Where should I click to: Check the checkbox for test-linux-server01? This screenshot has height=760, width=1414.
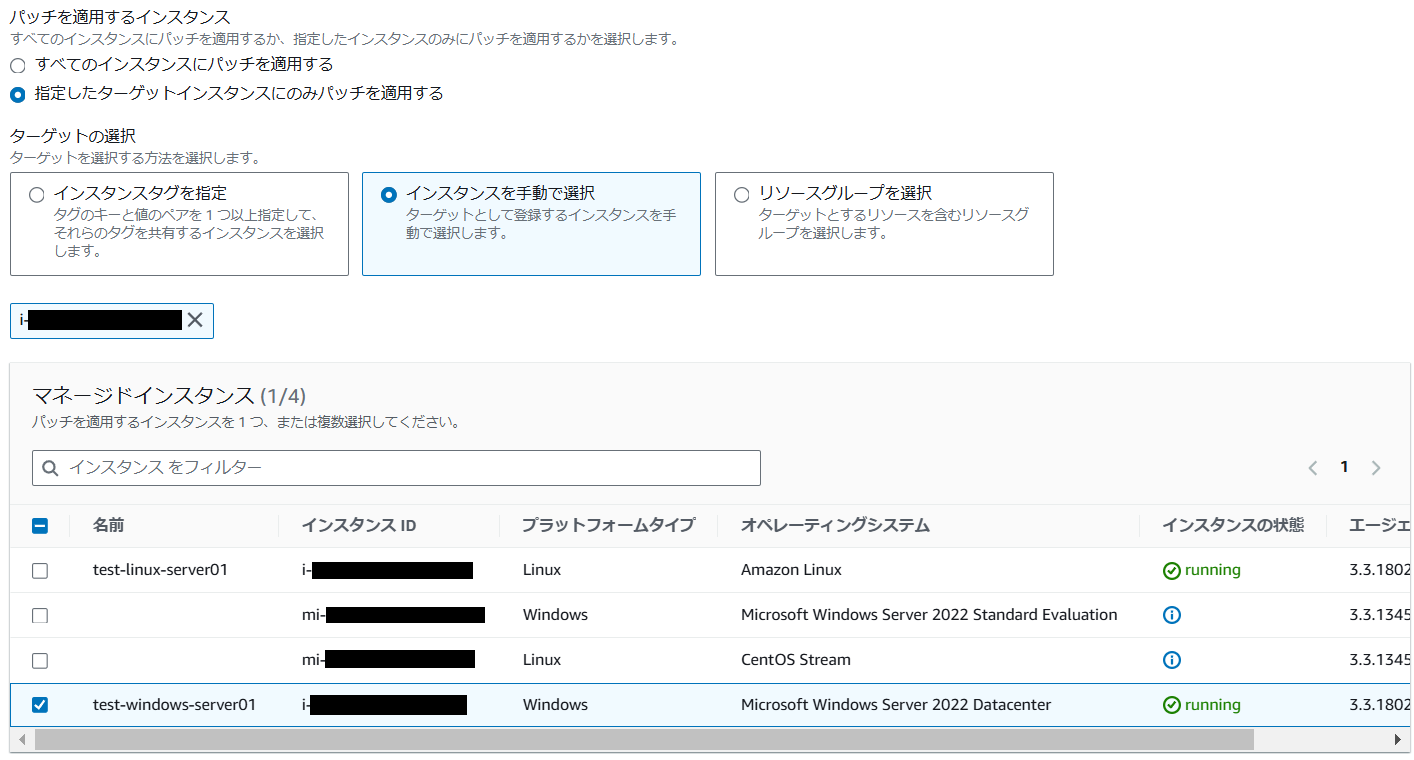coord(40,570)
